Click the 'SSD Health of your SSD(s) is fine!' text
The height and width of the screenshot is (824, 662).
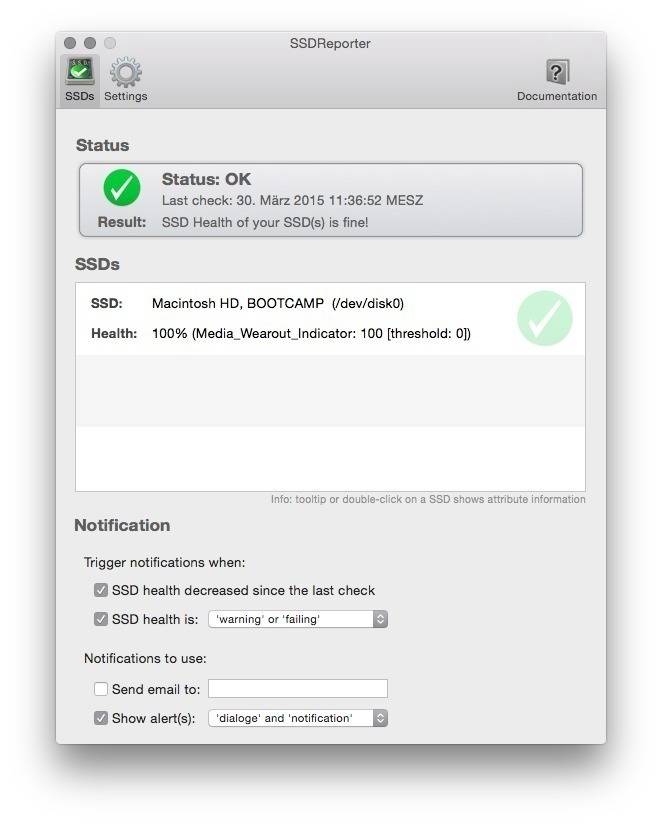(265, 222)
